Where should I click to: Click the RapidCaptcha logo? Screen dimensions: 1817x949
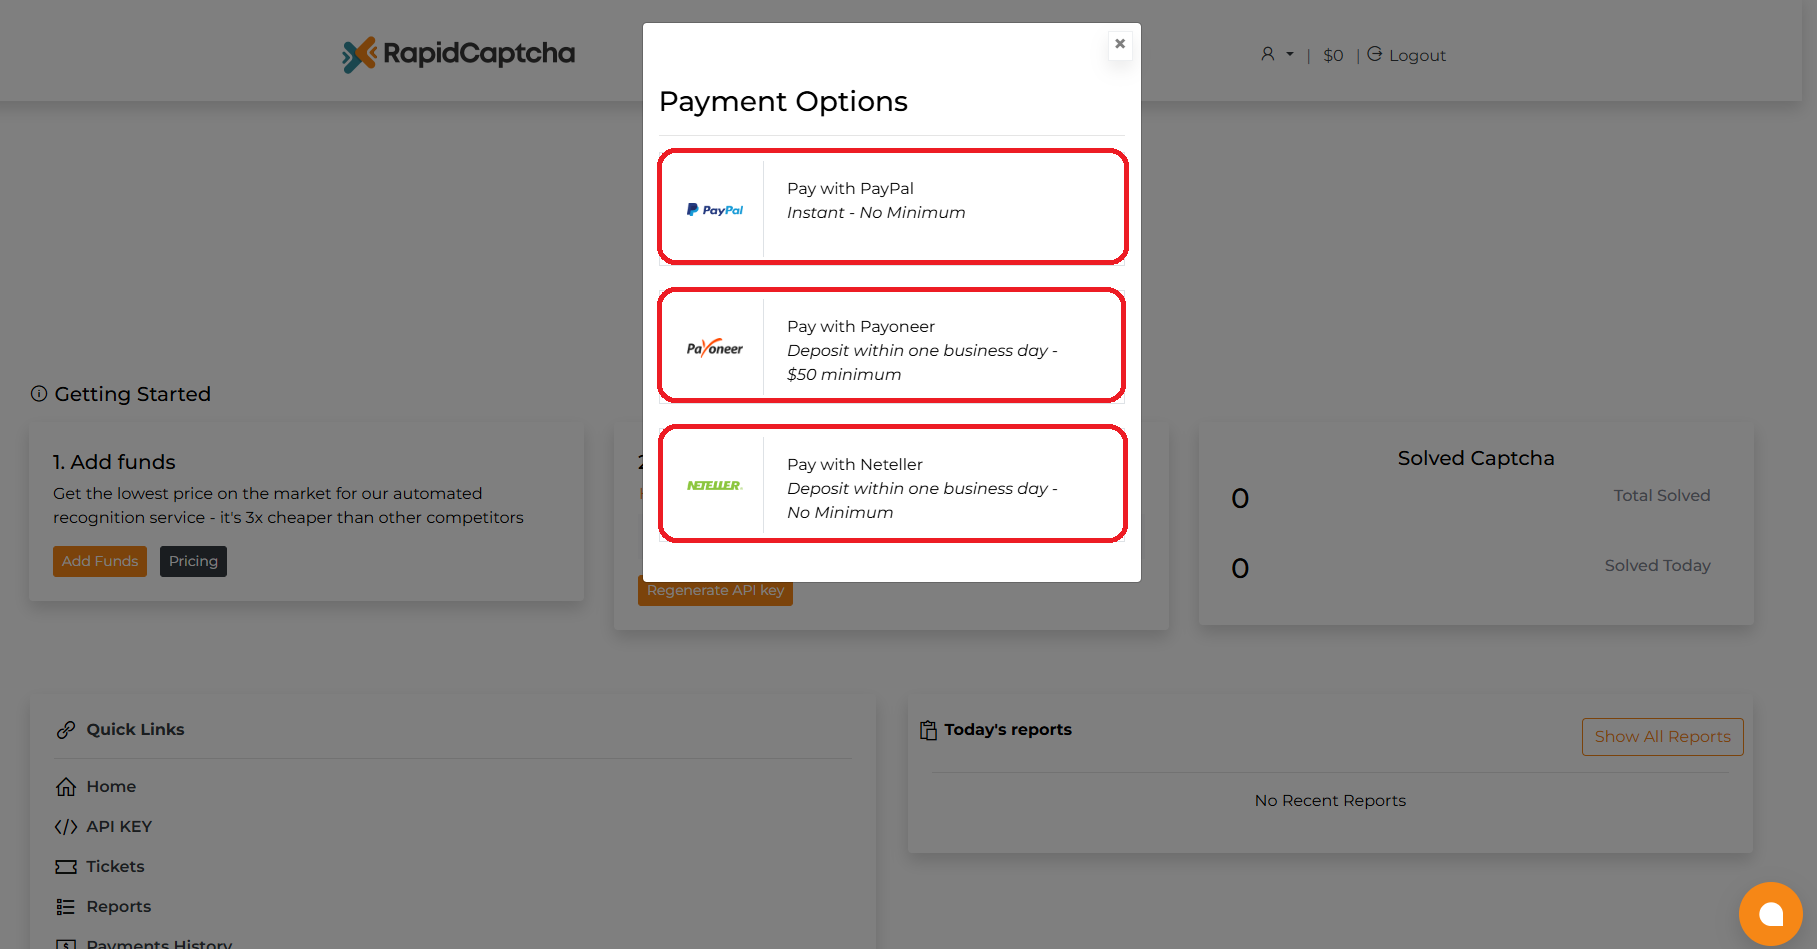pos(459,54)
